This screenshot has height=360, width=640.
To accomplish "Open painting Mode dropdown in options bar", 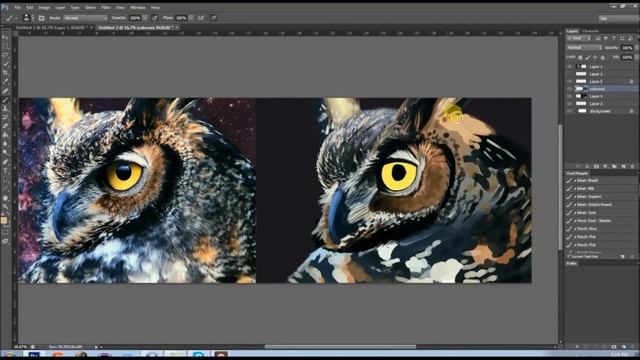I will (85, 18).
